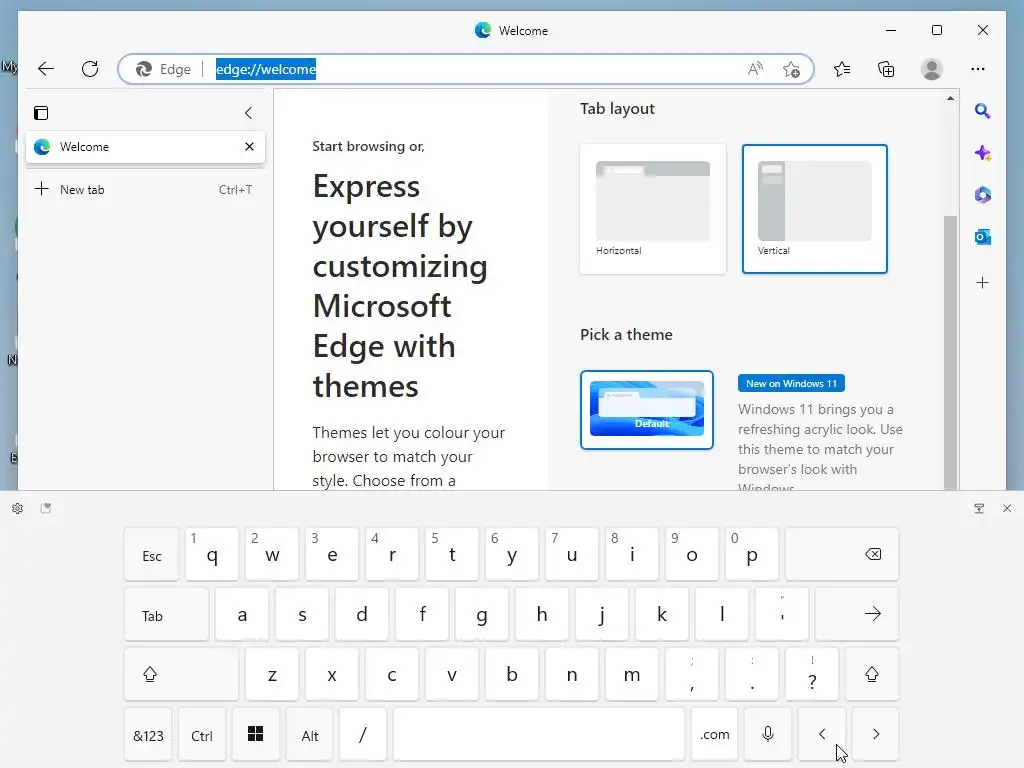Refresh the Welcome page
The width and height of the screenshot is (1024, 768).
[x=90, y=69]
